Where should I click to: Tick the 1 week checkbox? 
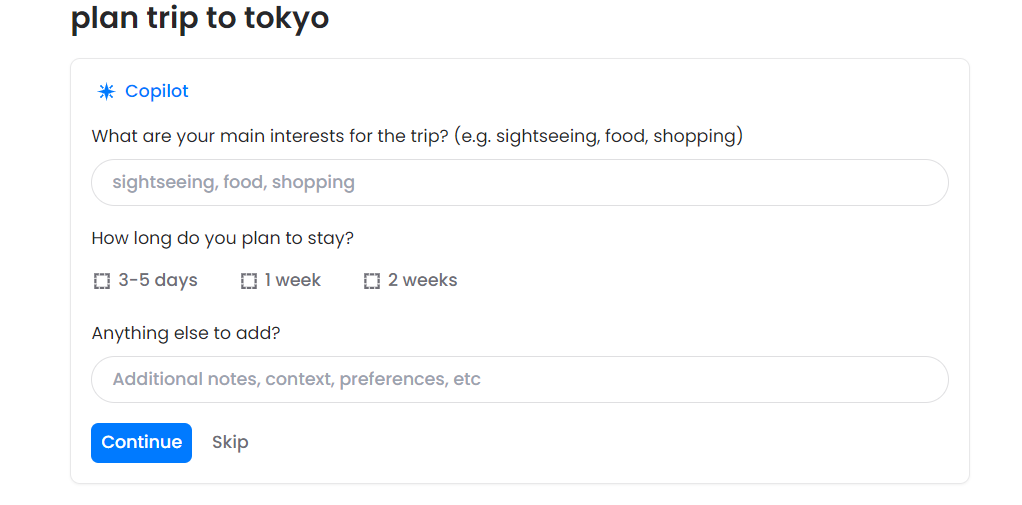pyautogui.click(x=249, y=281)
